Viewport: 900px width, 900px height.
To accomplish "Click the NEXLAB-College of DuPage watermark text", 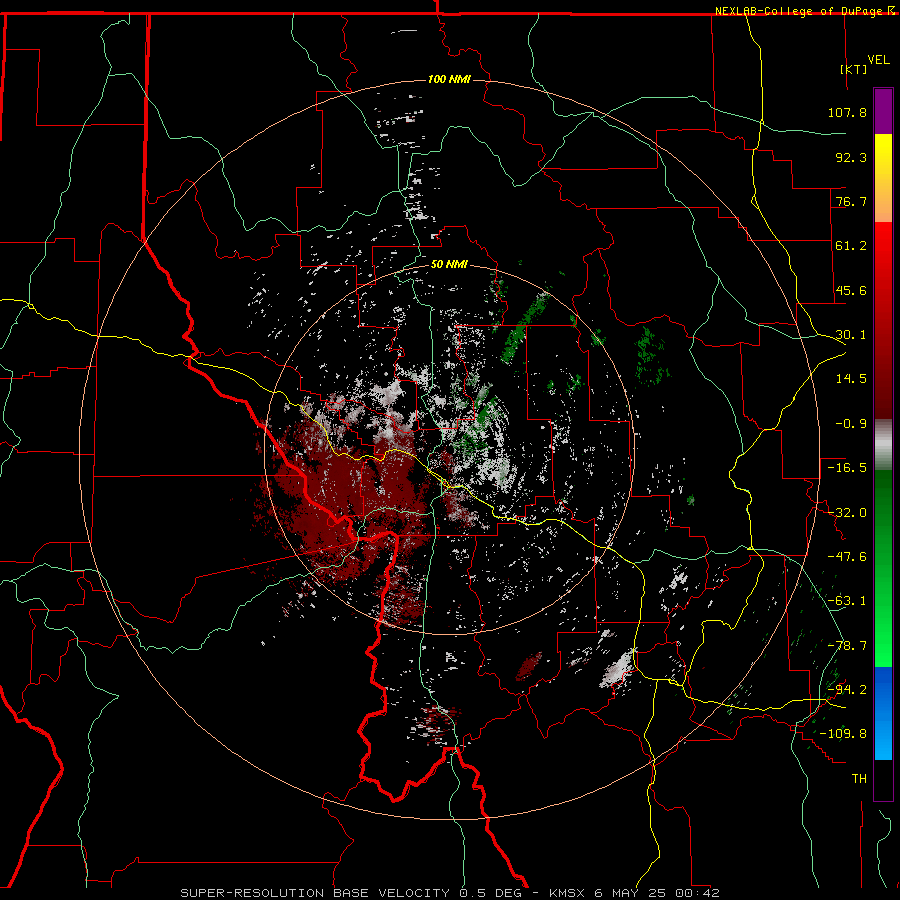I will click(x=804, y=11).
